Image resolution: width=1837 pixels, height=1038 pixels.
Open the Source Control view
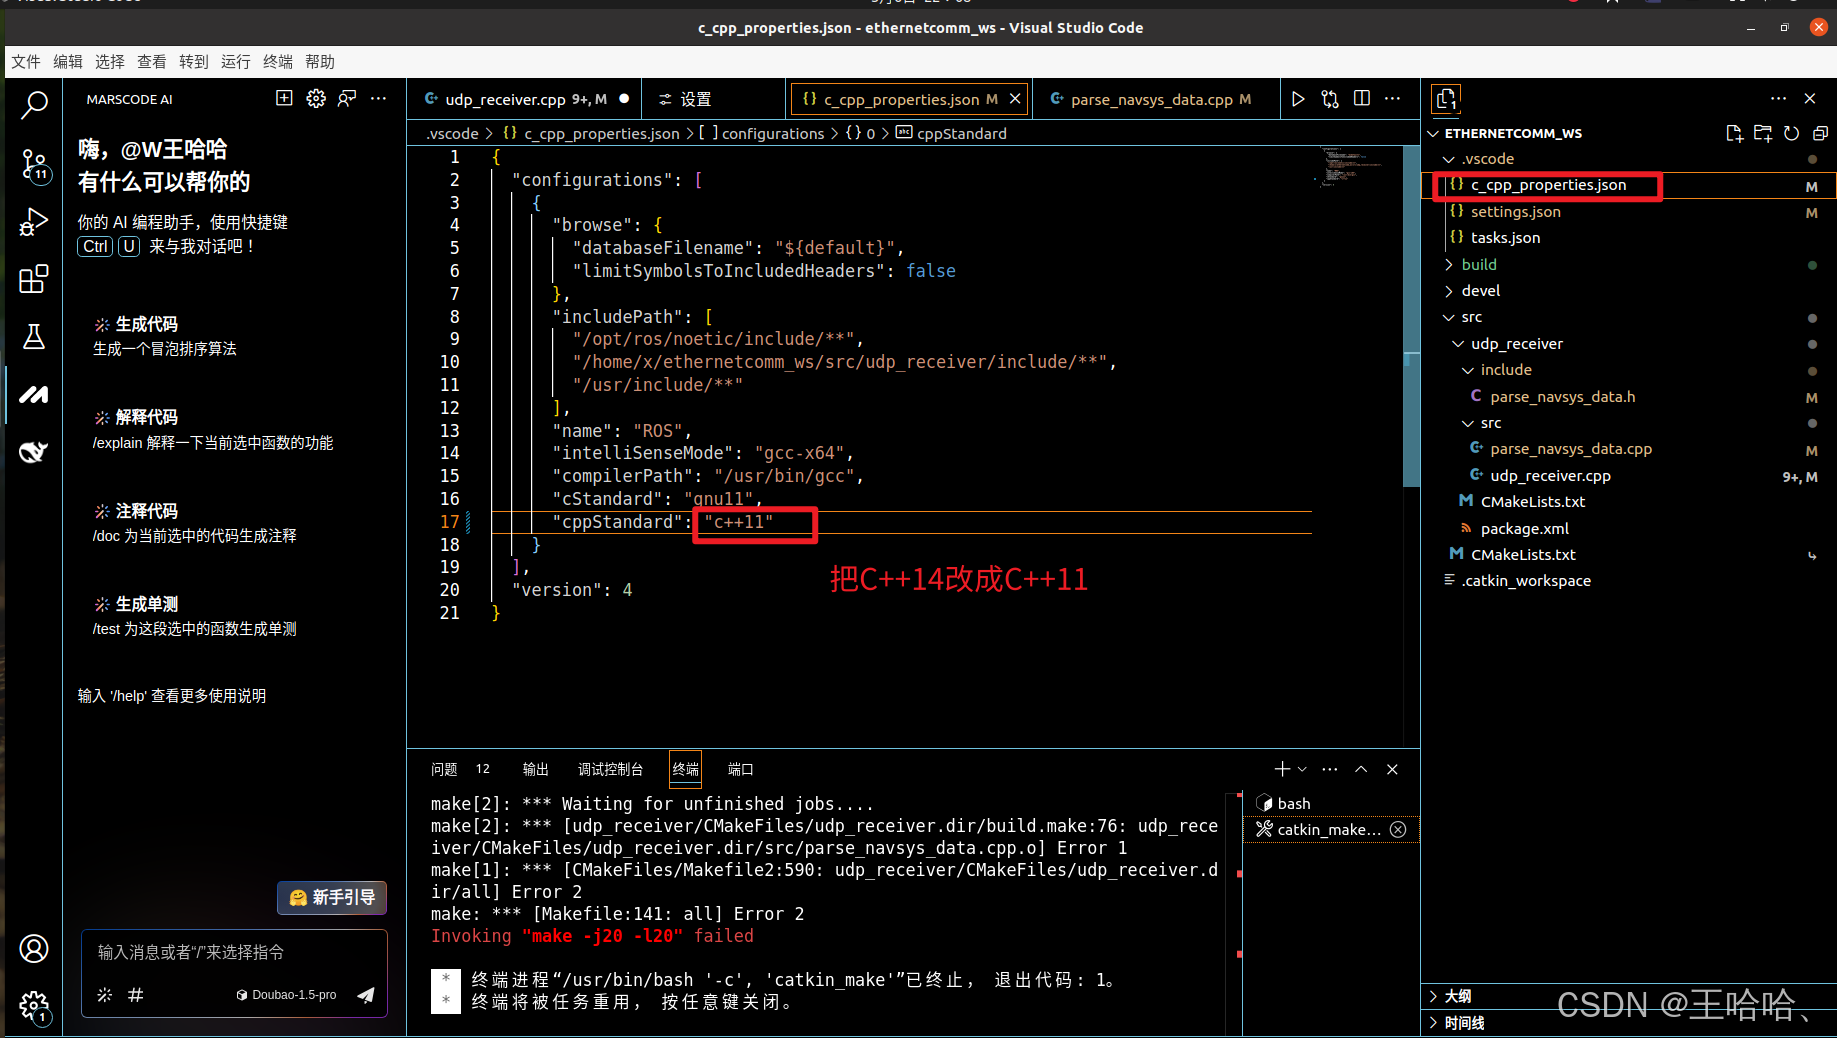point(35,165)
